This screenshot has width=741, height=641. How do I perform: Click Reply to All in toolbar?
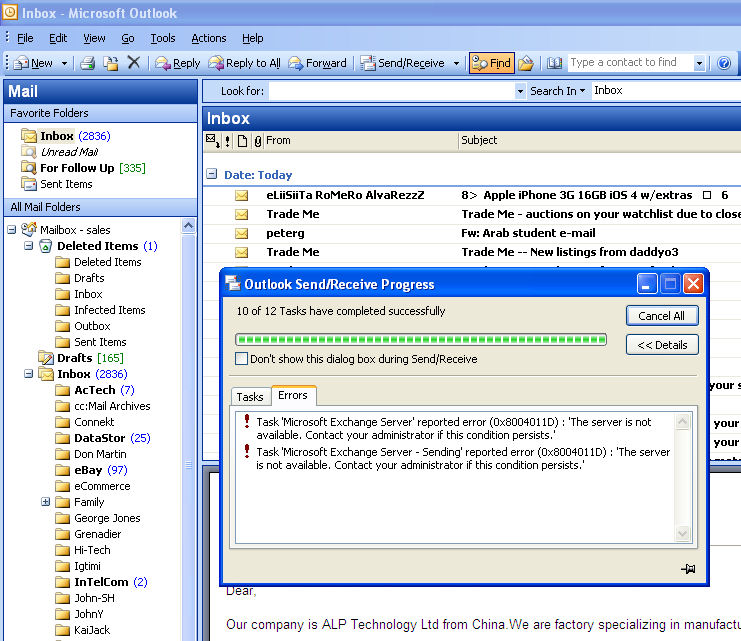(245, 63)
